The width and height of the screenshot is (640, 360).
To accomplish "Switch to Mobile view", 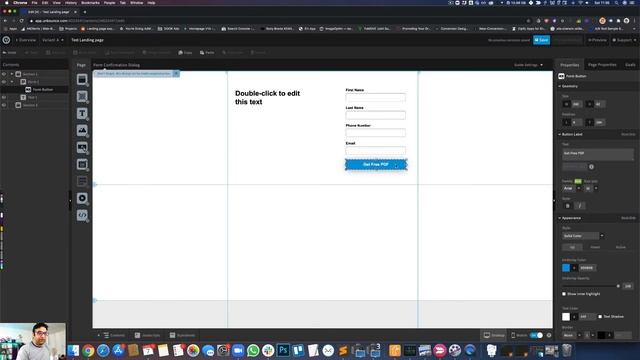I will tap(519, 335).
